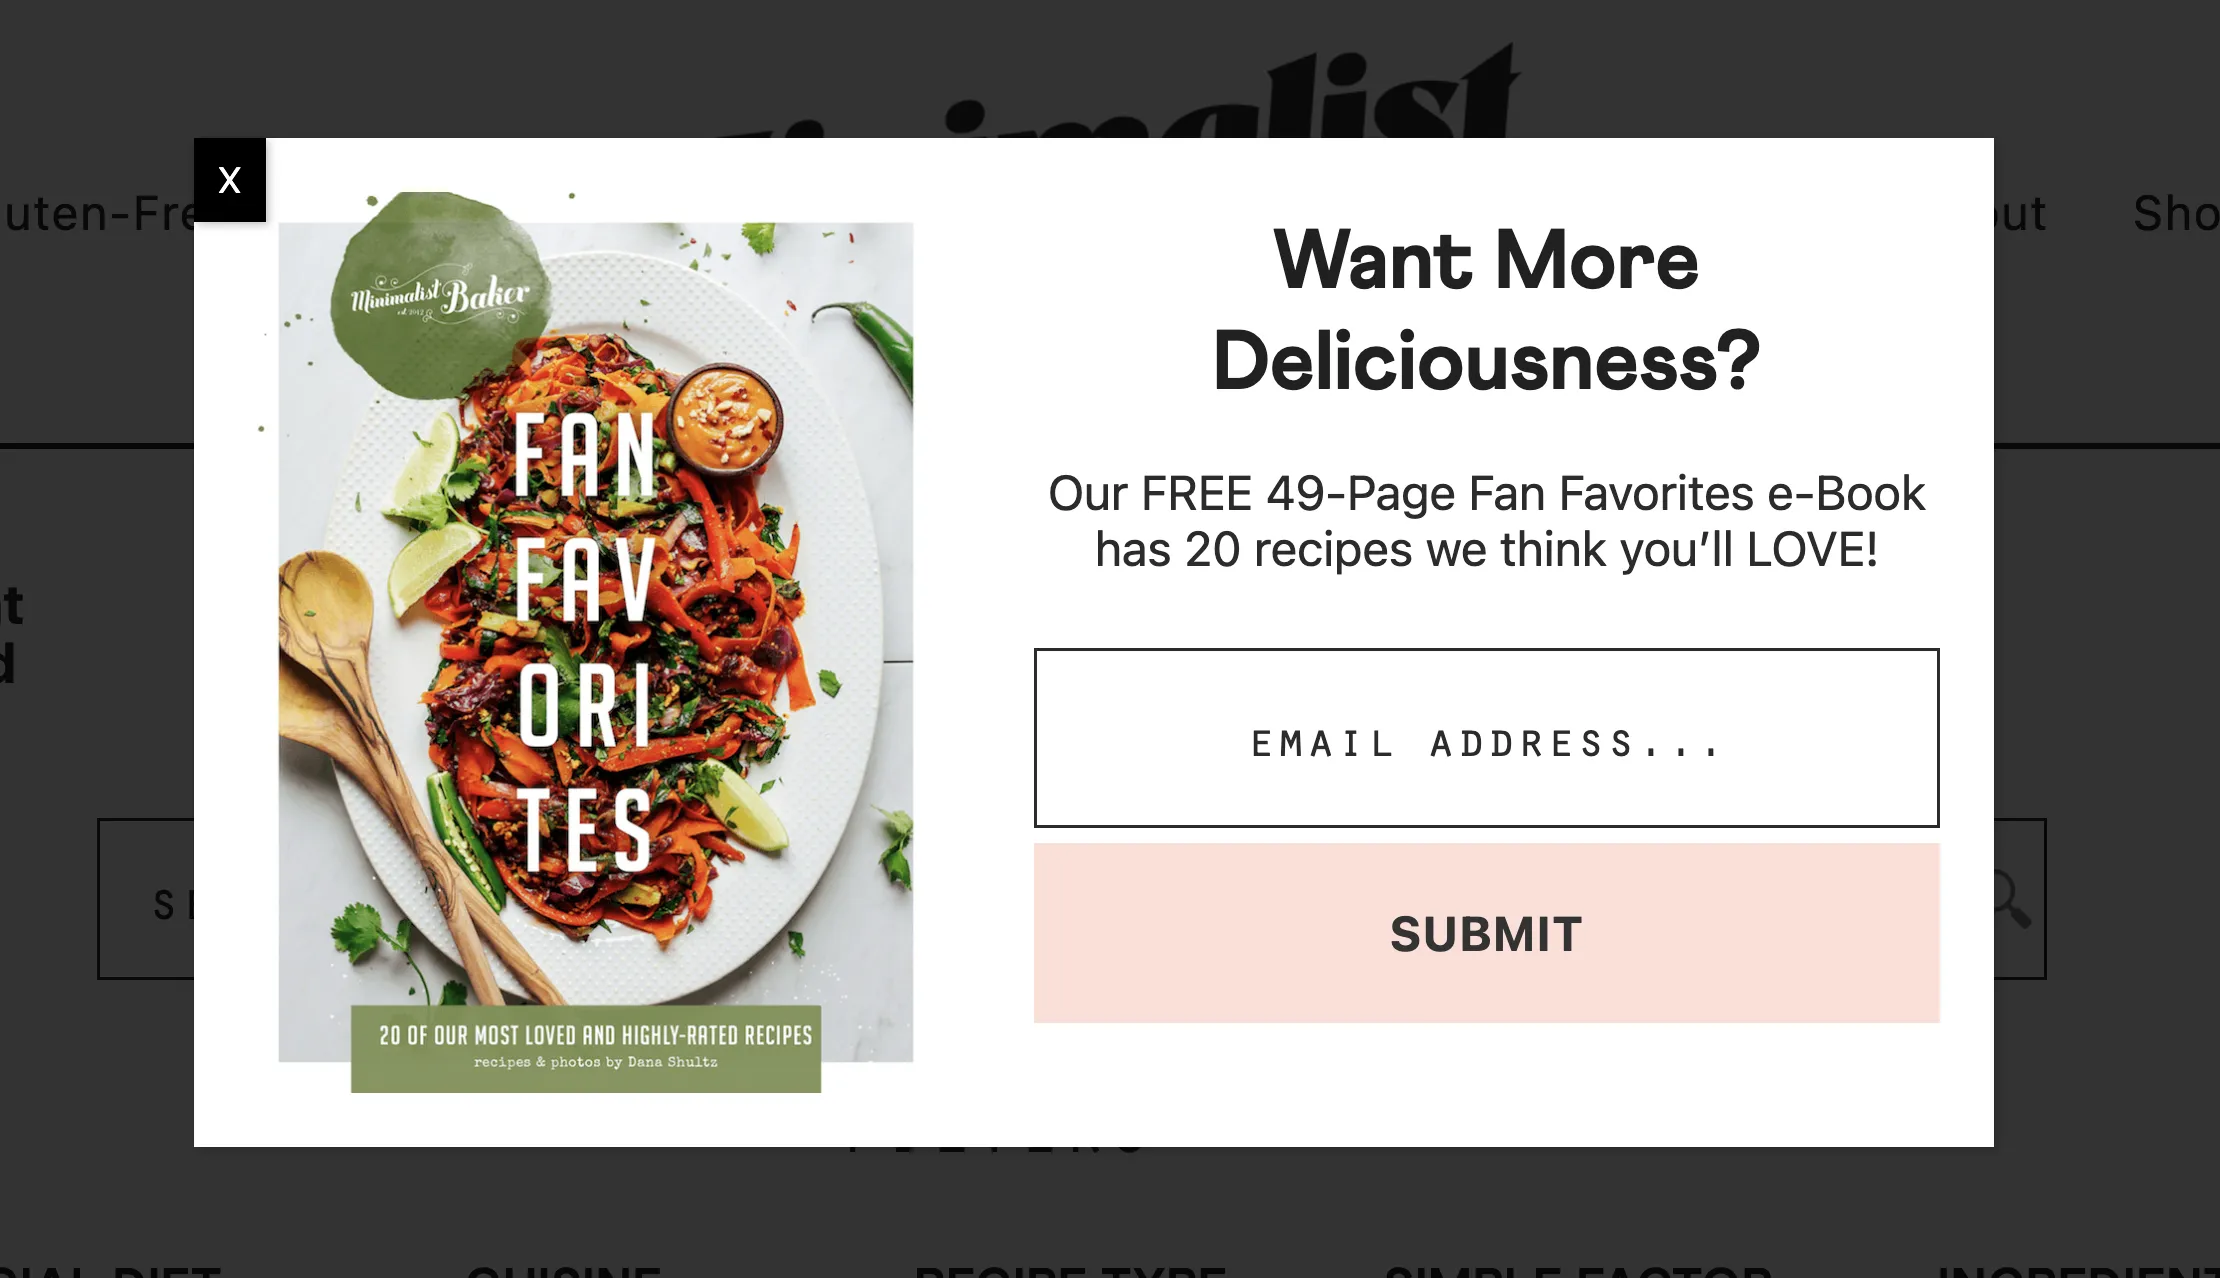Image resolution: width=2220 pixels, height=1278 pixels.
Task: Click the 'recipes & photos by Dana Shultz' caption
Action: click(595, 1062)
